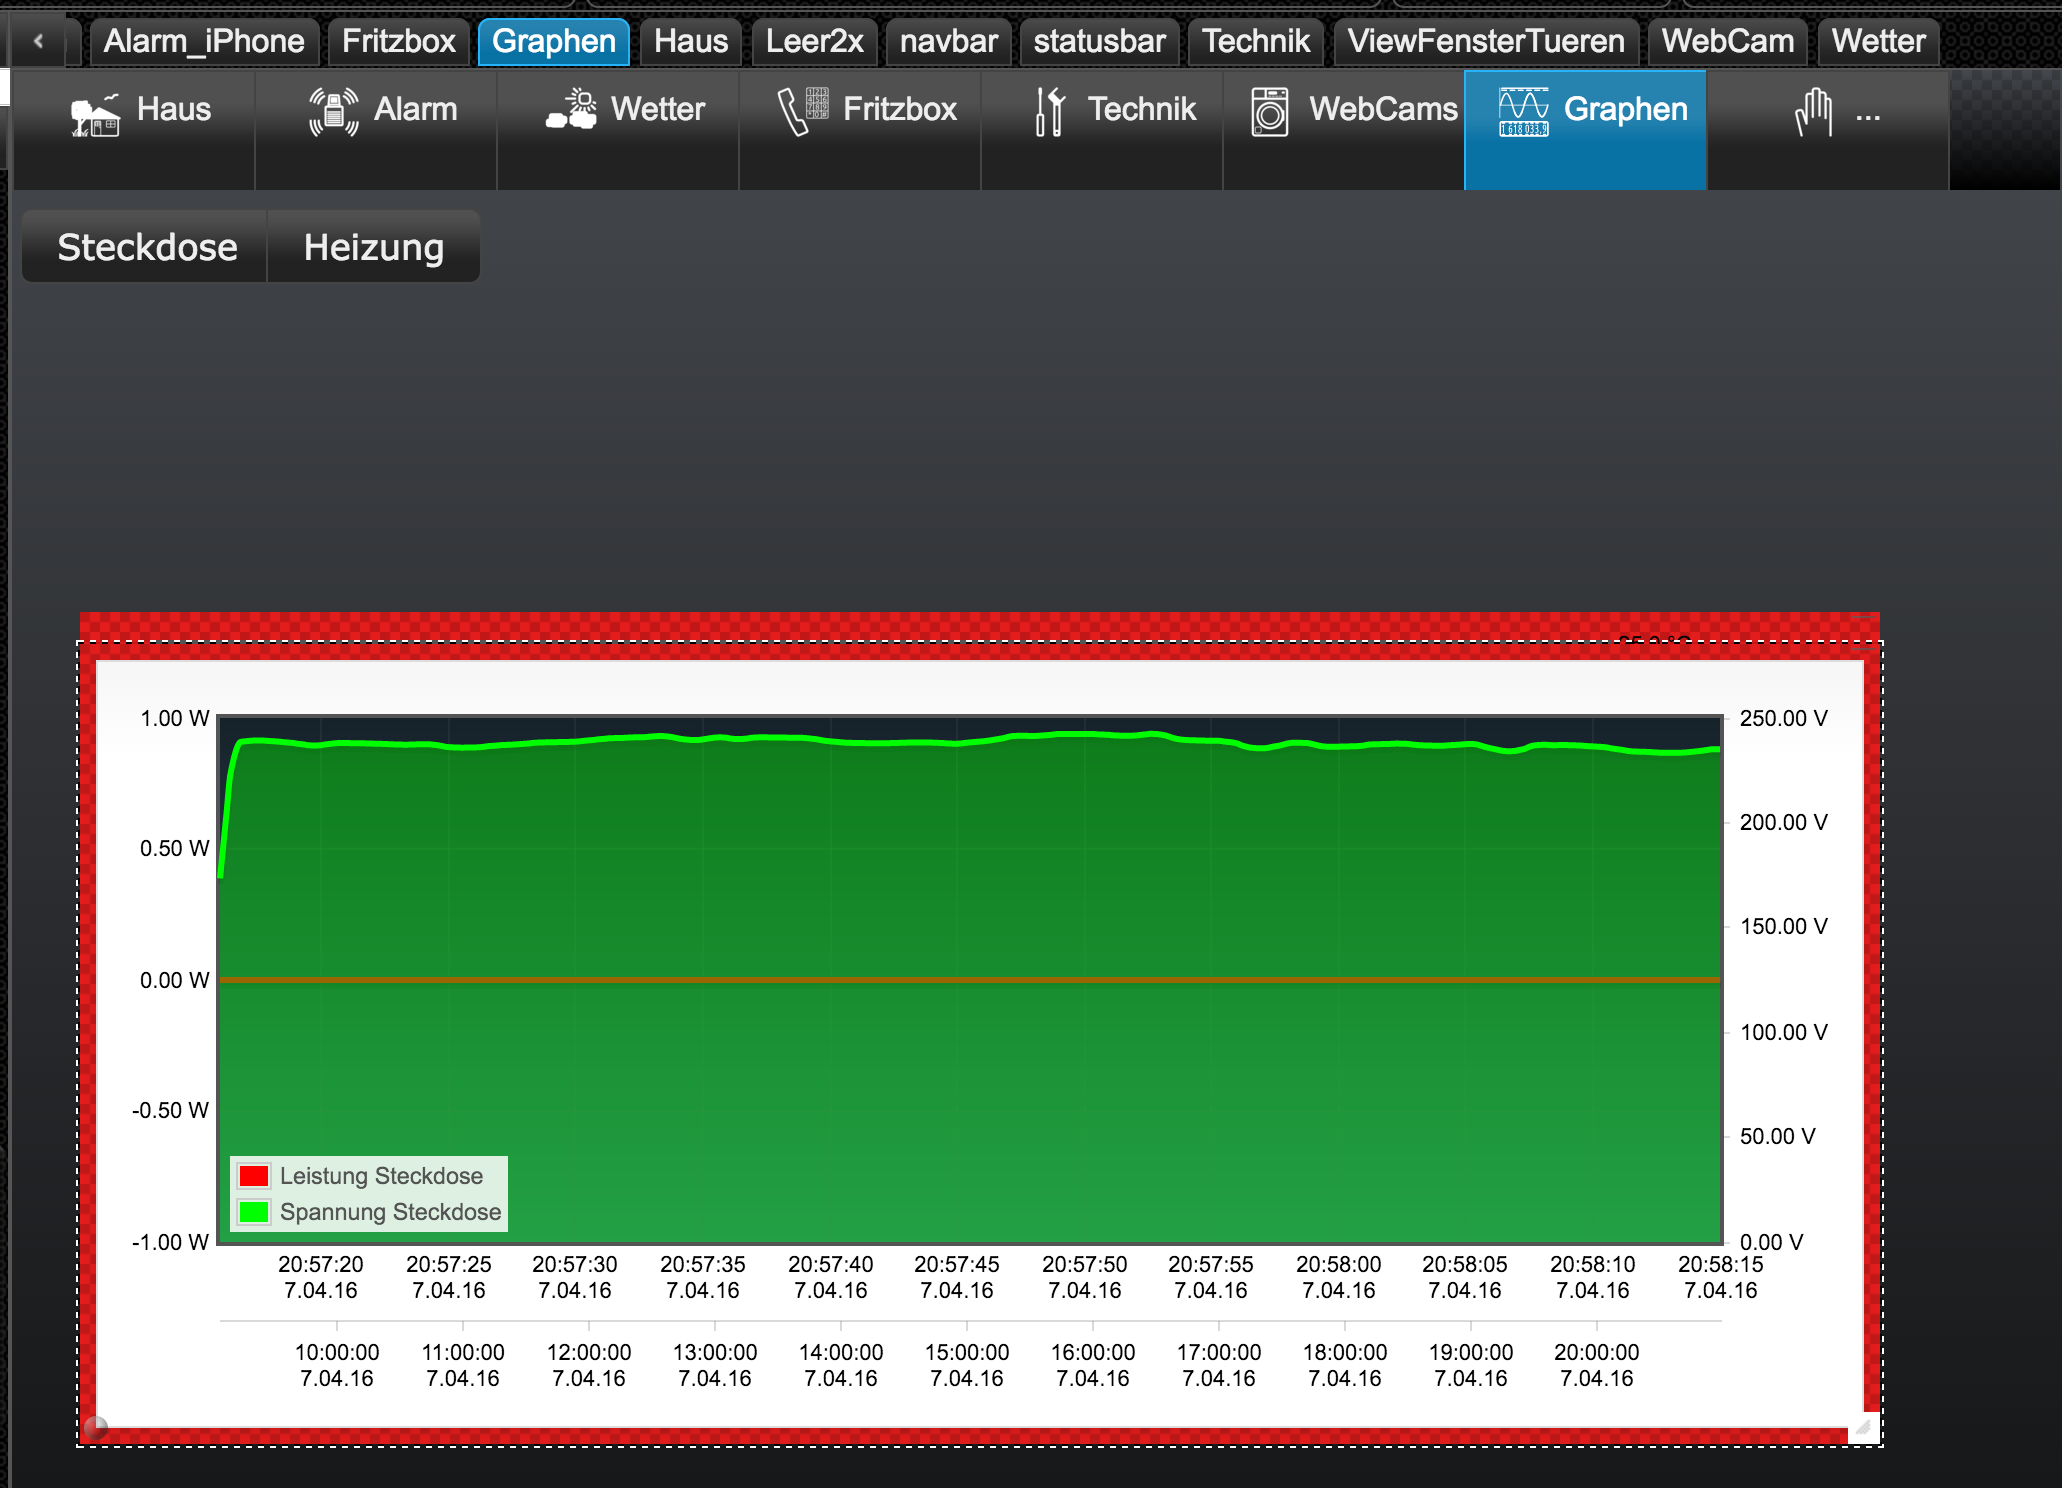This screenshot has height=1488, width=2062.
Task: Click the -0.50 W axis label
Action: 171,1110
